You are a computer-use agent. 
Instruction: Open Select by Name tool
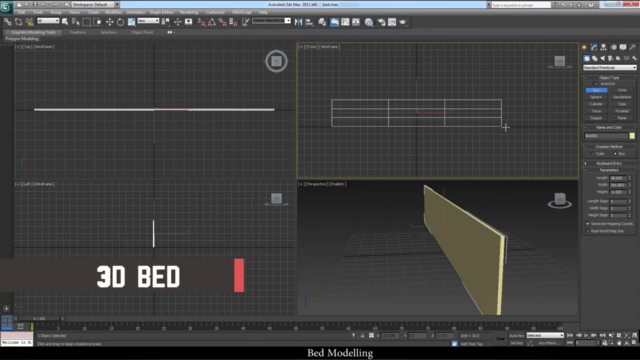point(76,22)
